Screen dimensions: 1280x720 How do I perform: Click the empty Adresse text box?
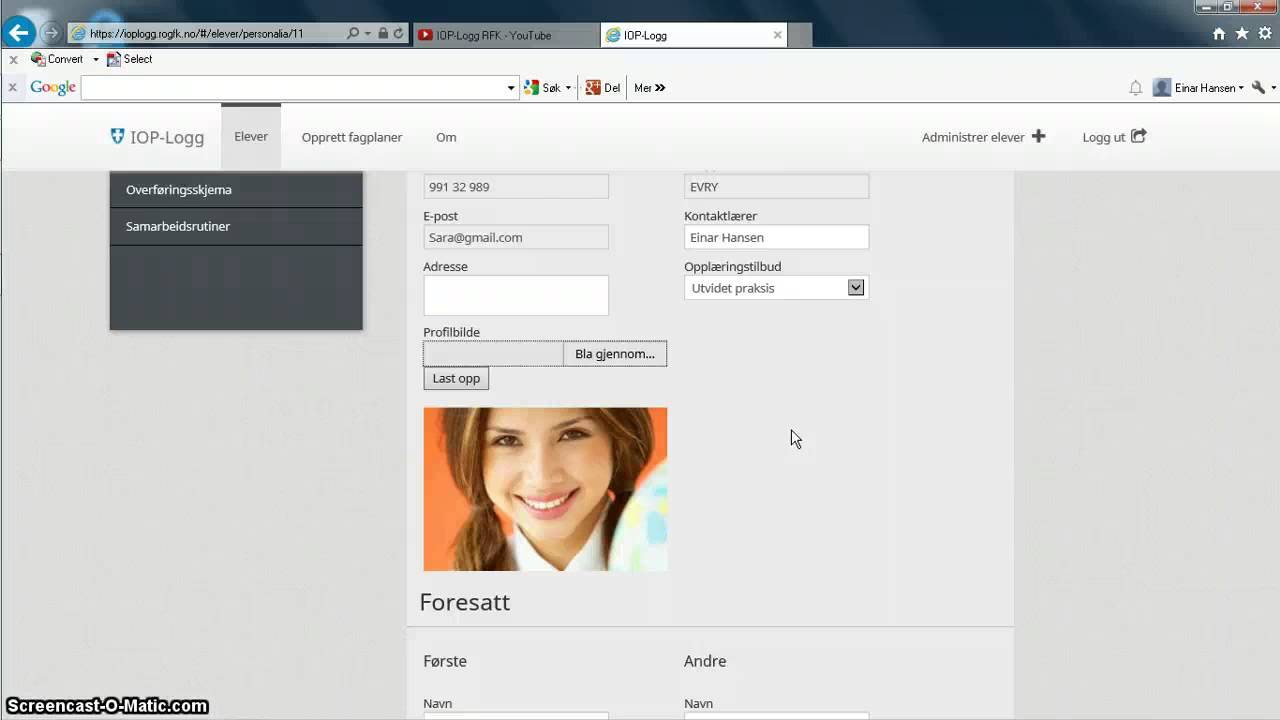(x=516, y=296)
